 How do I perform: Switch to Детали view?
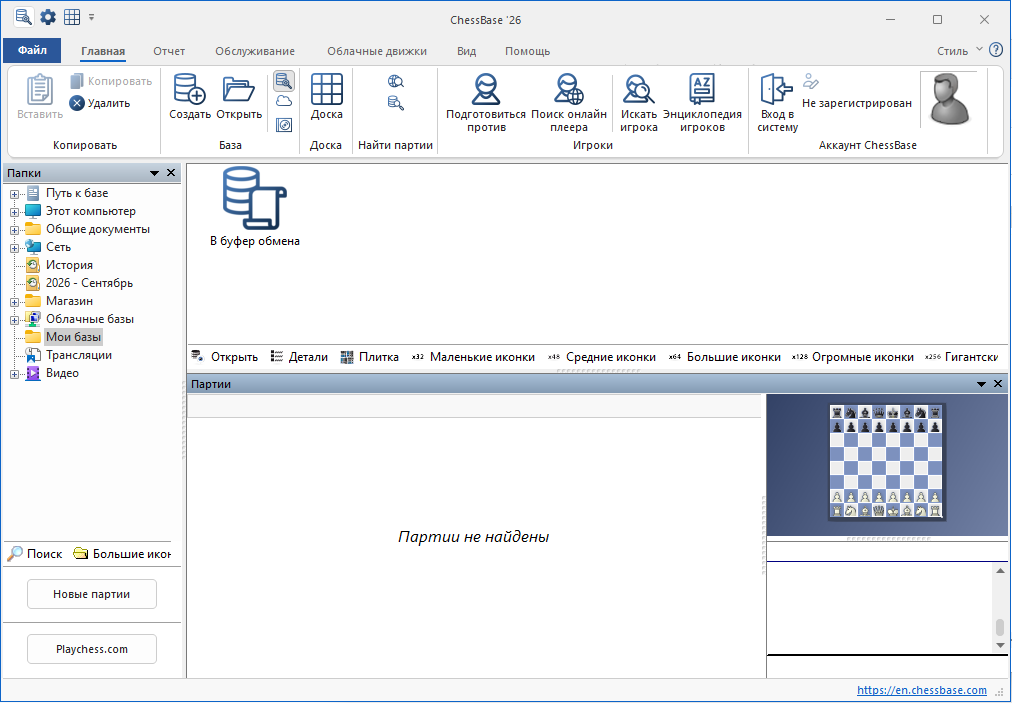(x=299, y=357)
